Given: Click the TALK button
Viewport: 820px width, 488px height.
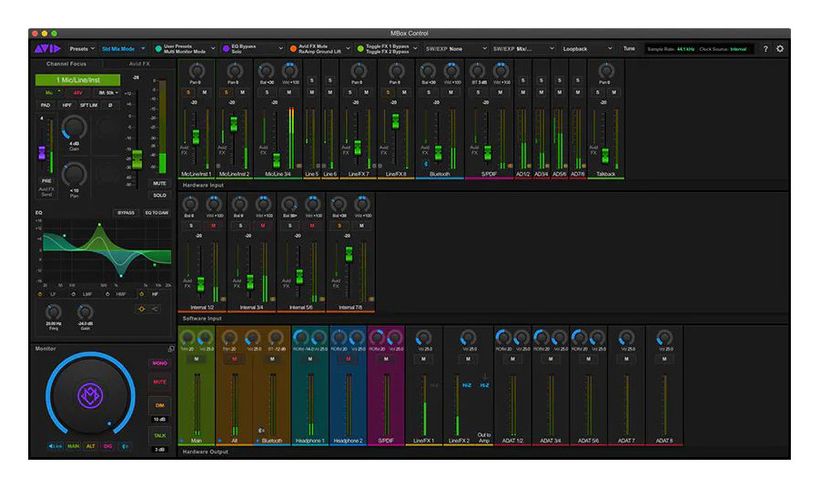Looking at the screenshot, I should coord(160,435).
